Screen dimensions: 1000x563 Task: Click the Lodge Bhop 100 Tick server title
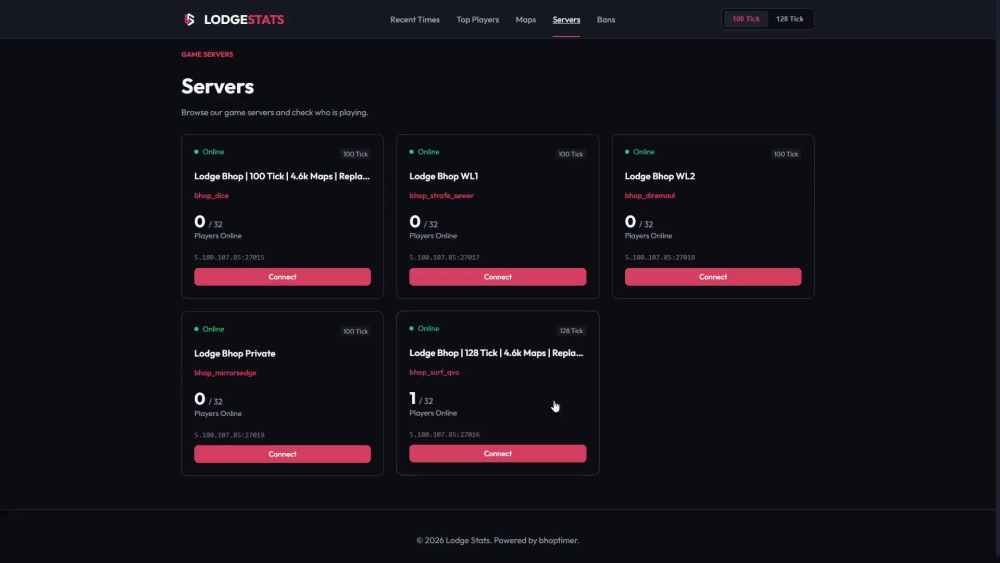pyautogui.click(x=282, y=176)
